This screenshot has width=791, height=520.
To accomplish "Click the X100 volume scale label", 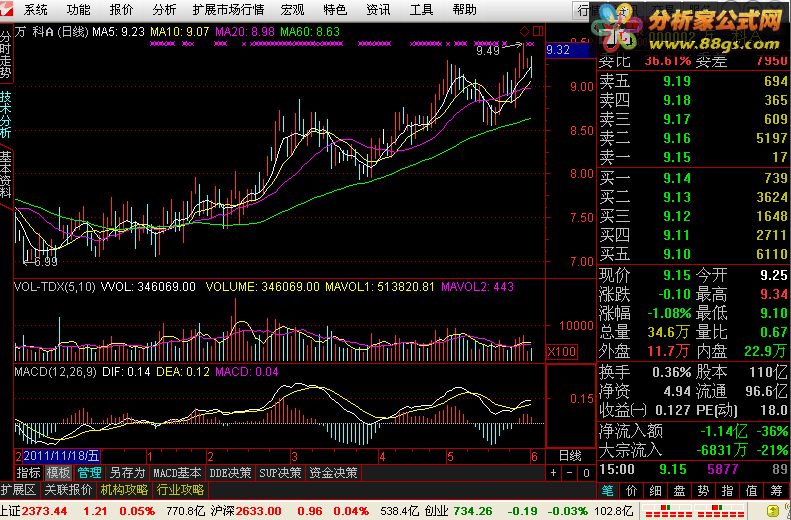I will 561,352.
